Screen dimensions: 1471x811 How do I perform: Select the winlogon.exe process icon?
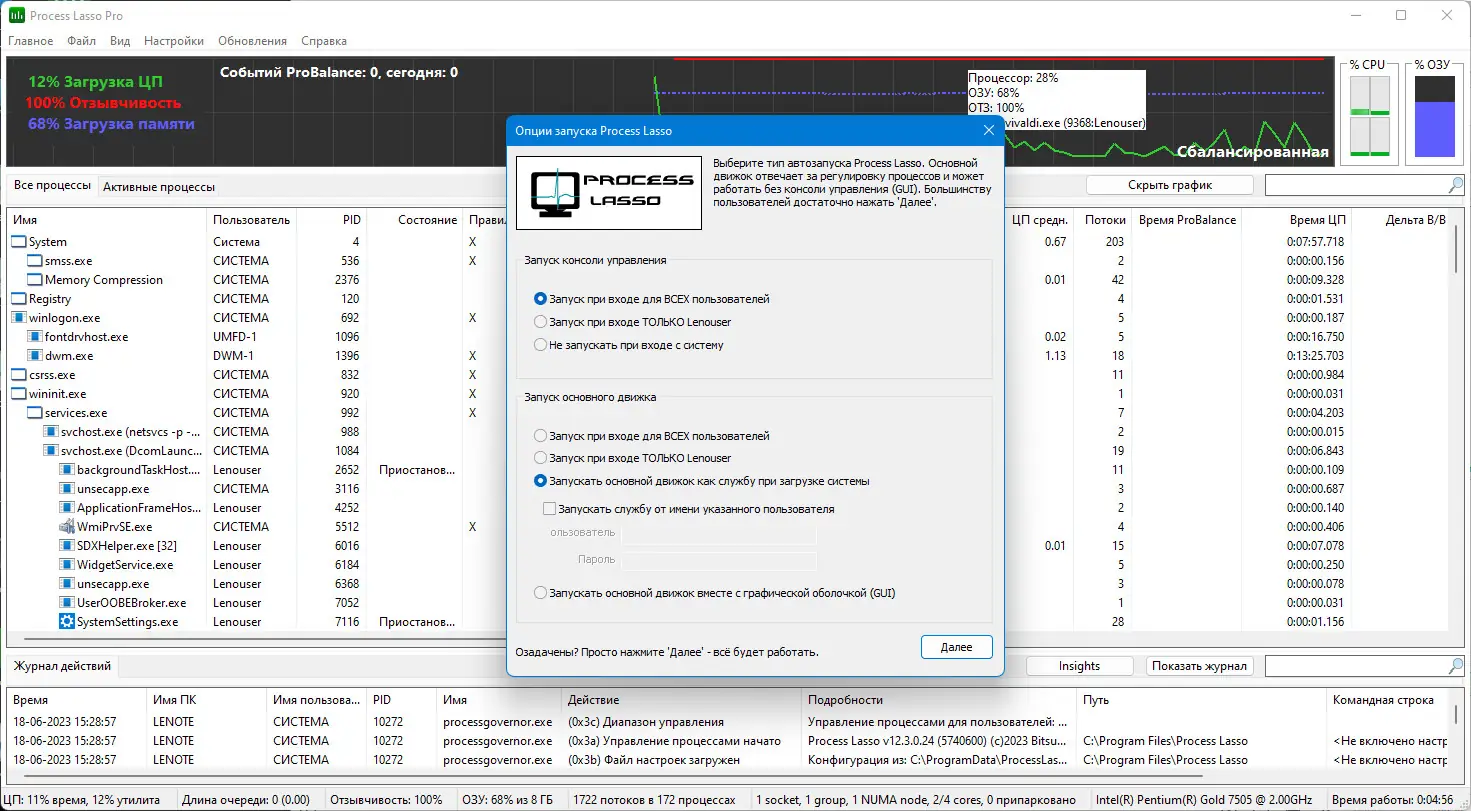19,318
